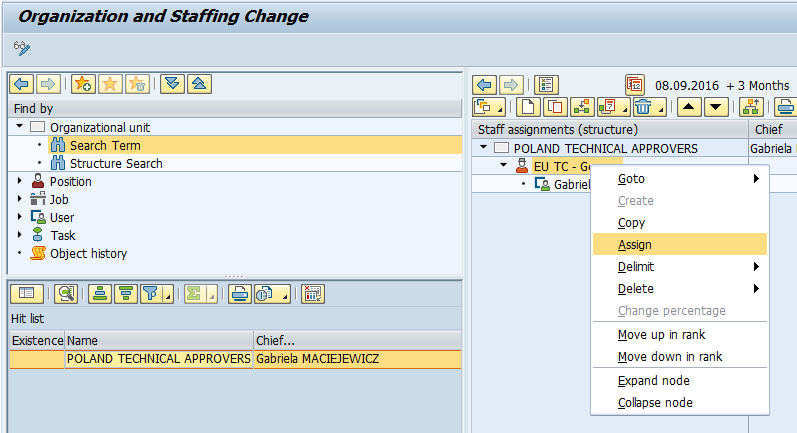Open the date and preview period calendar icon
Screen dimensions: 797x433
coord(635,84)
